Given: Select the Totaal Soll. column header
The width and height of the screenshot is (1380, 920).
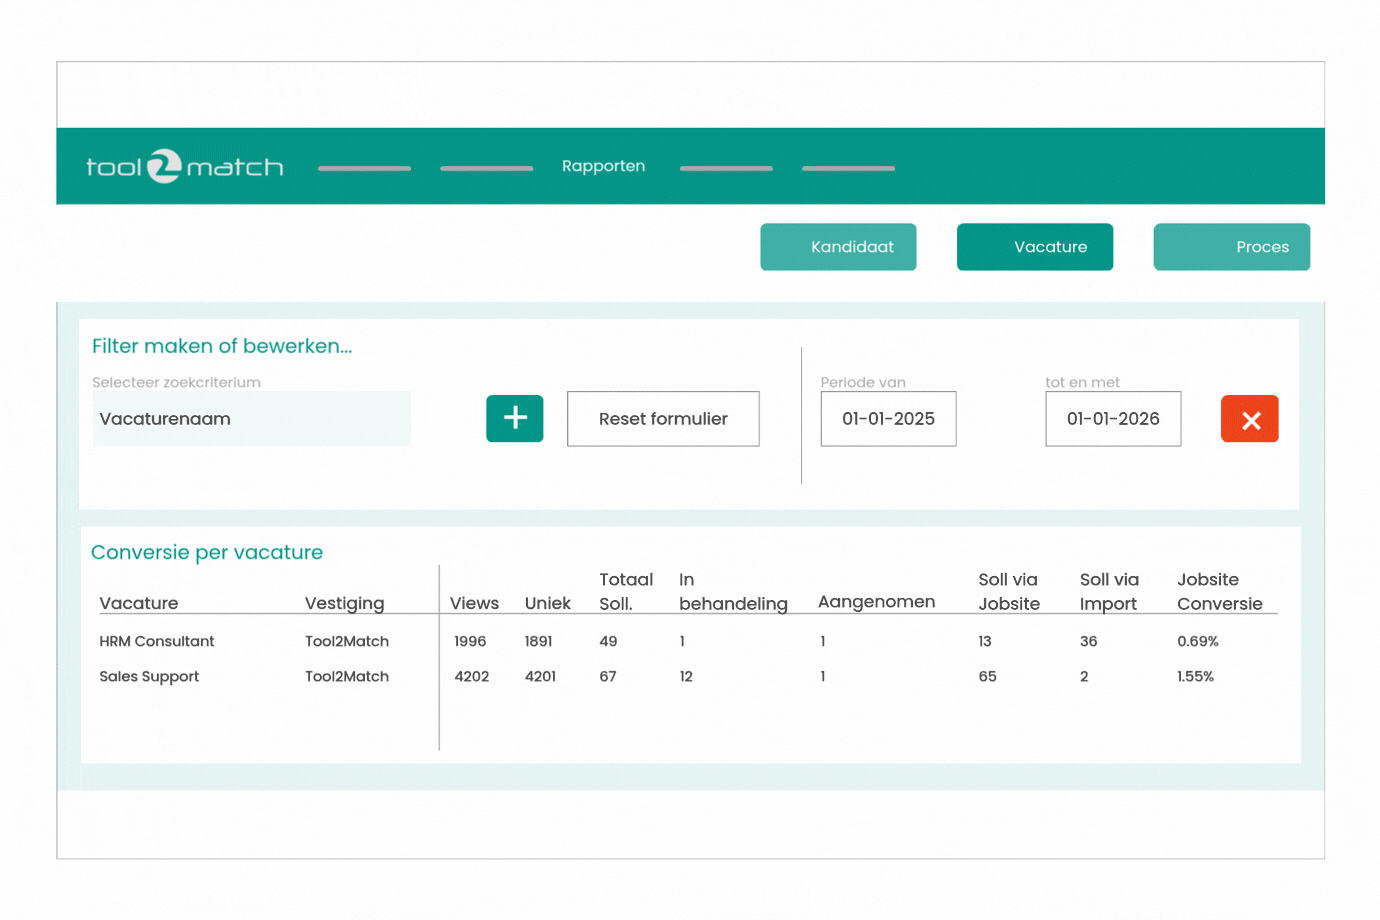Looking at the screenshot, I should coord(625,592).
